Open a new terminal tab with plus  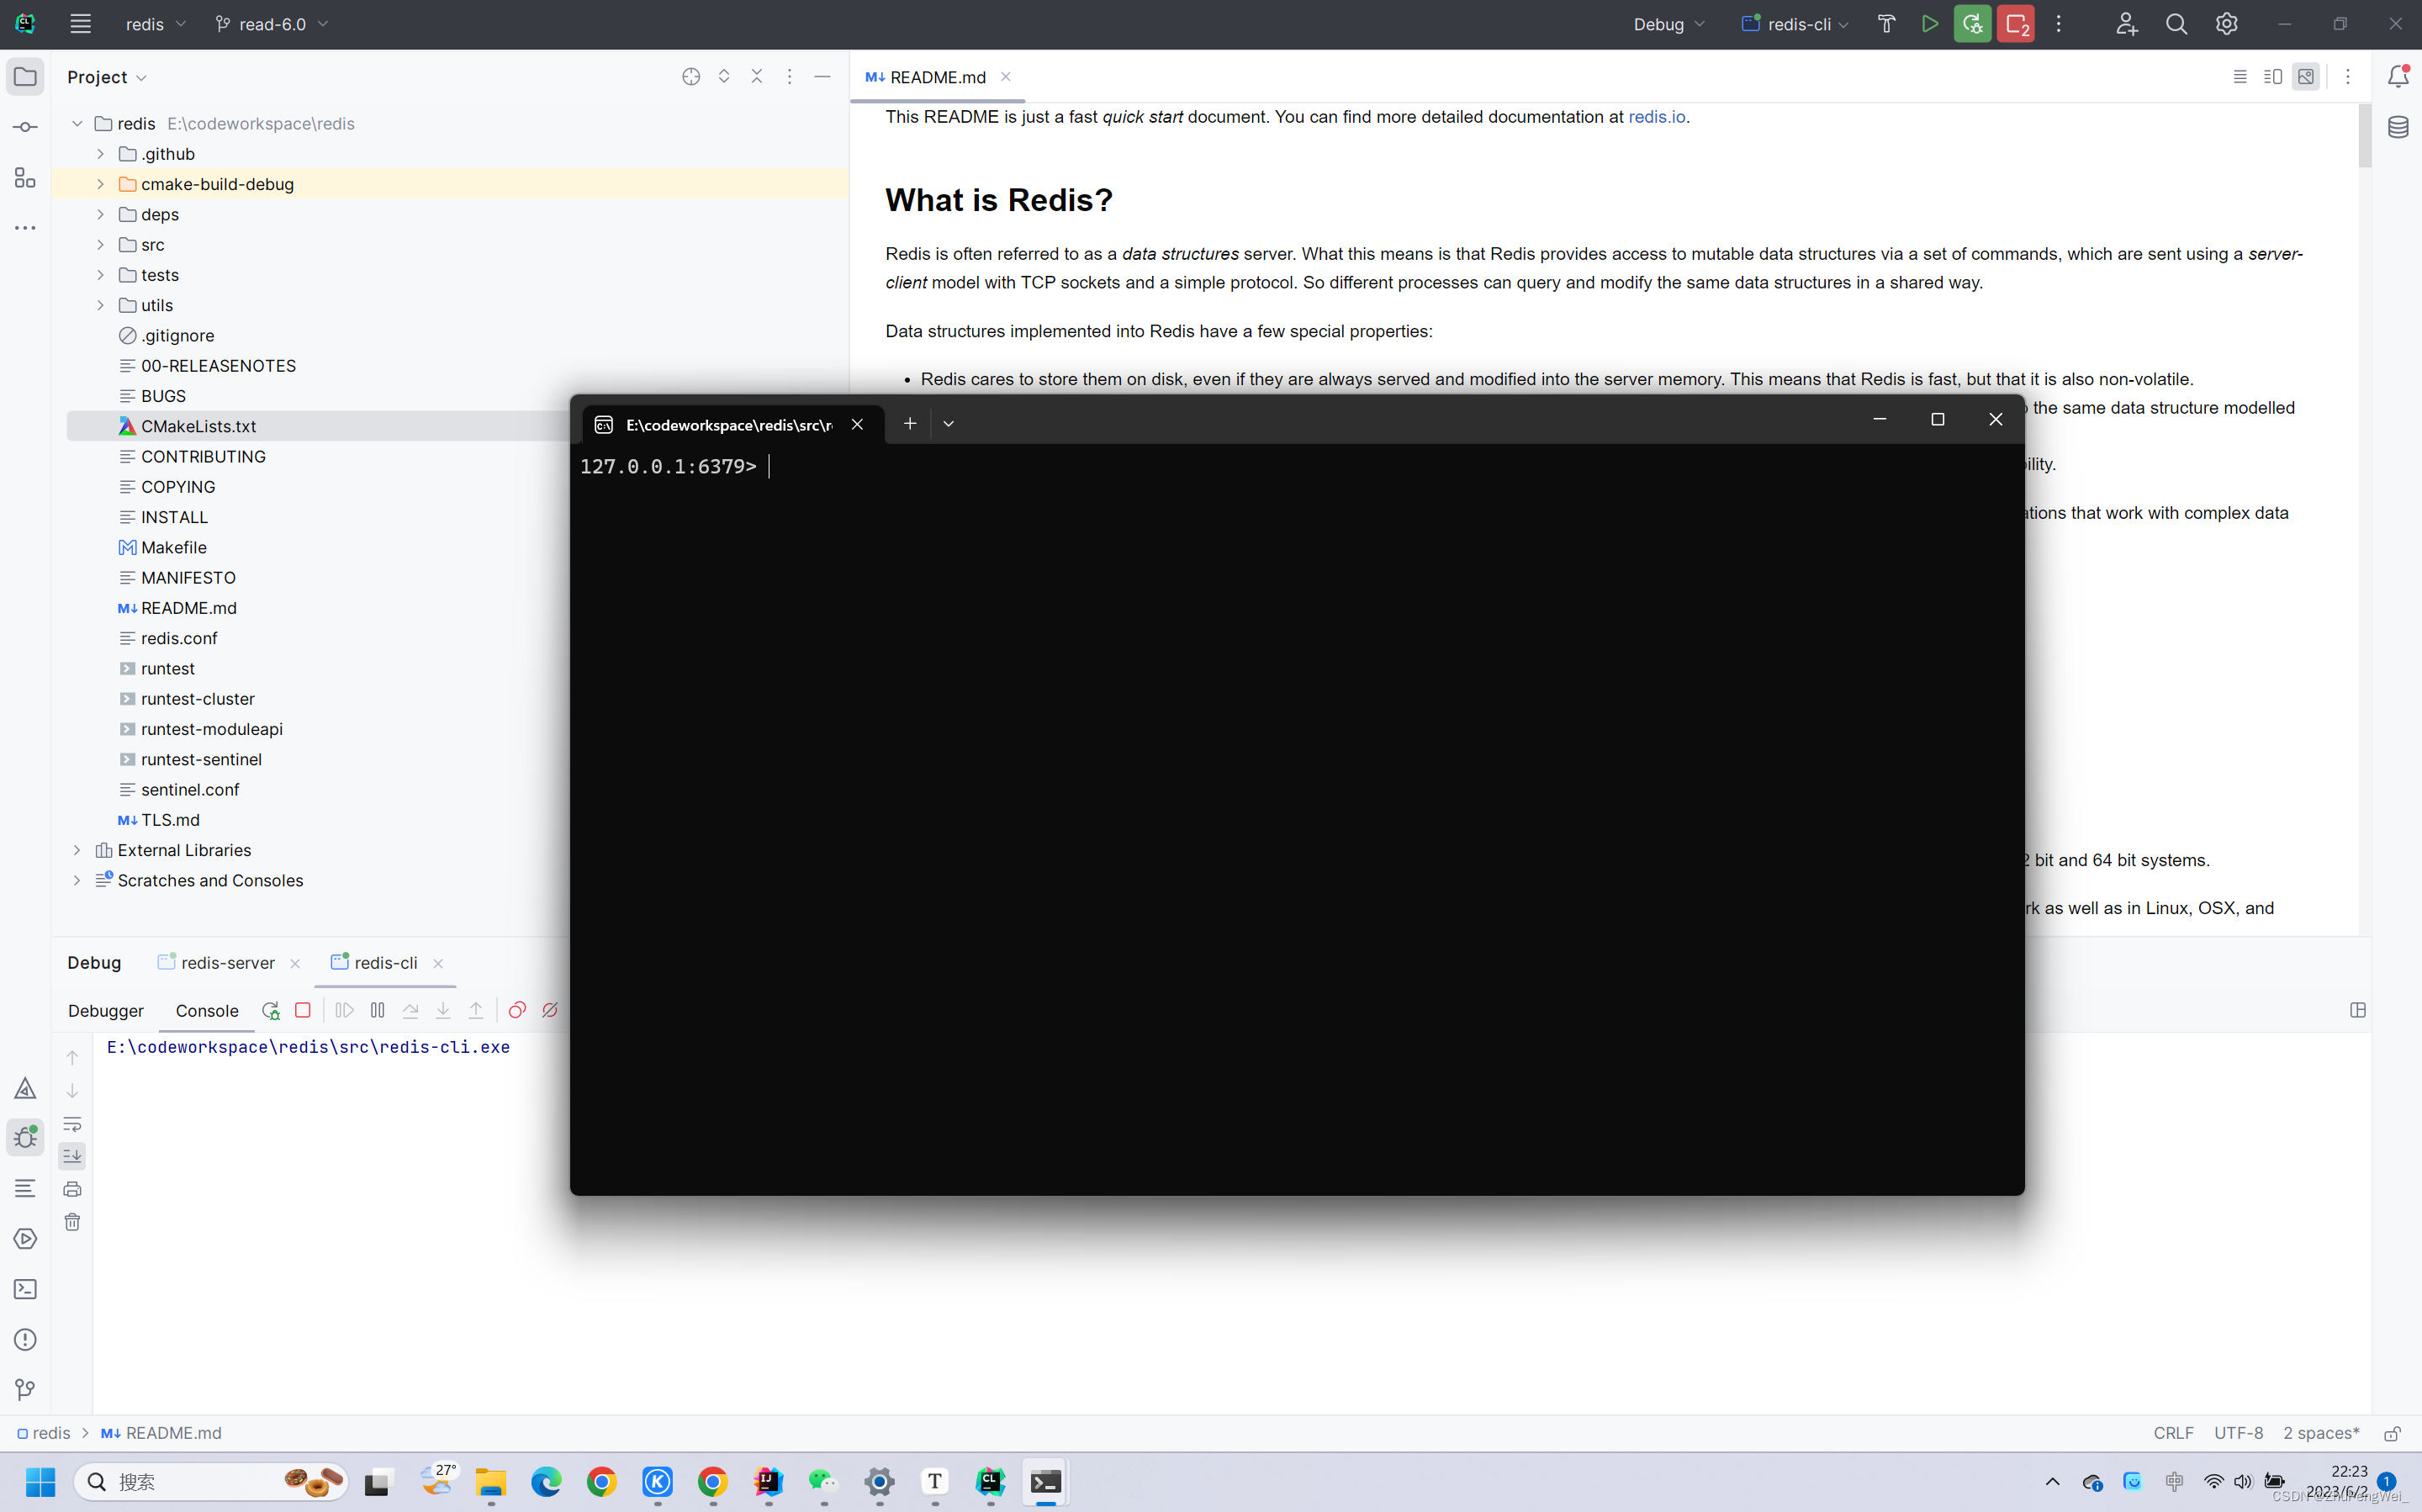909,423
